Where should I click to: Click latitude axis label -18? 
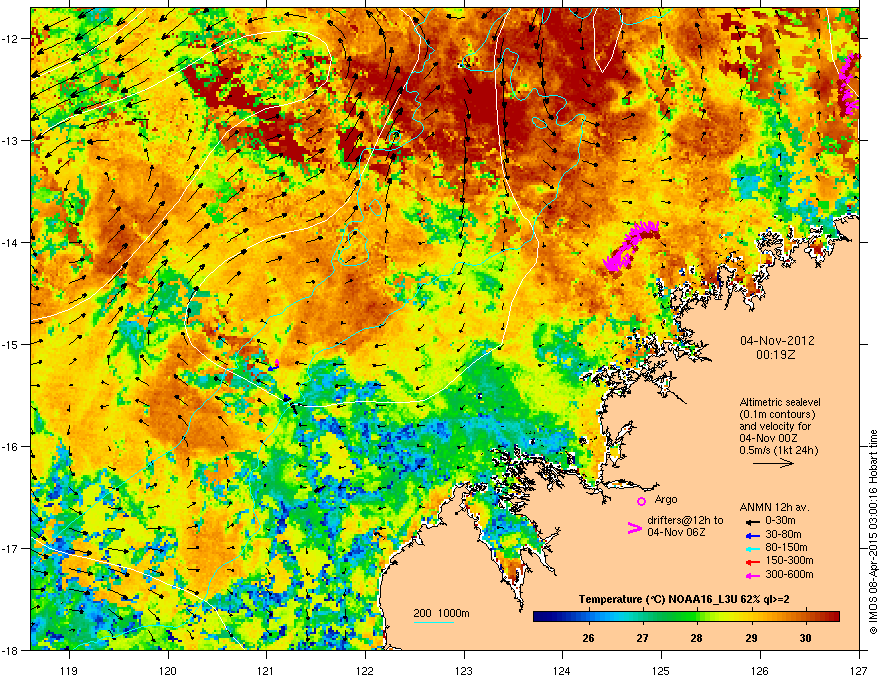[x=11, y=650]
